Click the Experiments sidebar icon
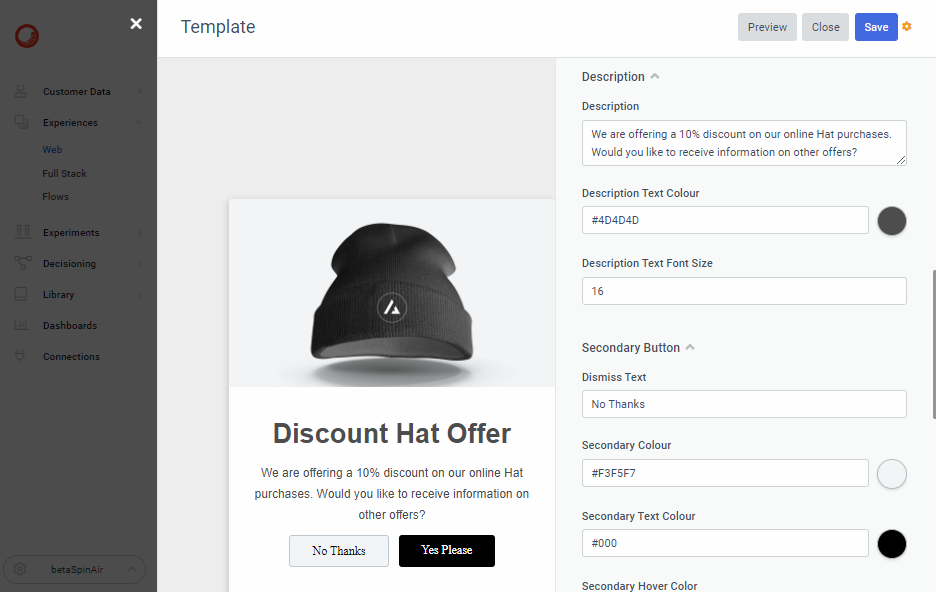 (x=21, y=233)
